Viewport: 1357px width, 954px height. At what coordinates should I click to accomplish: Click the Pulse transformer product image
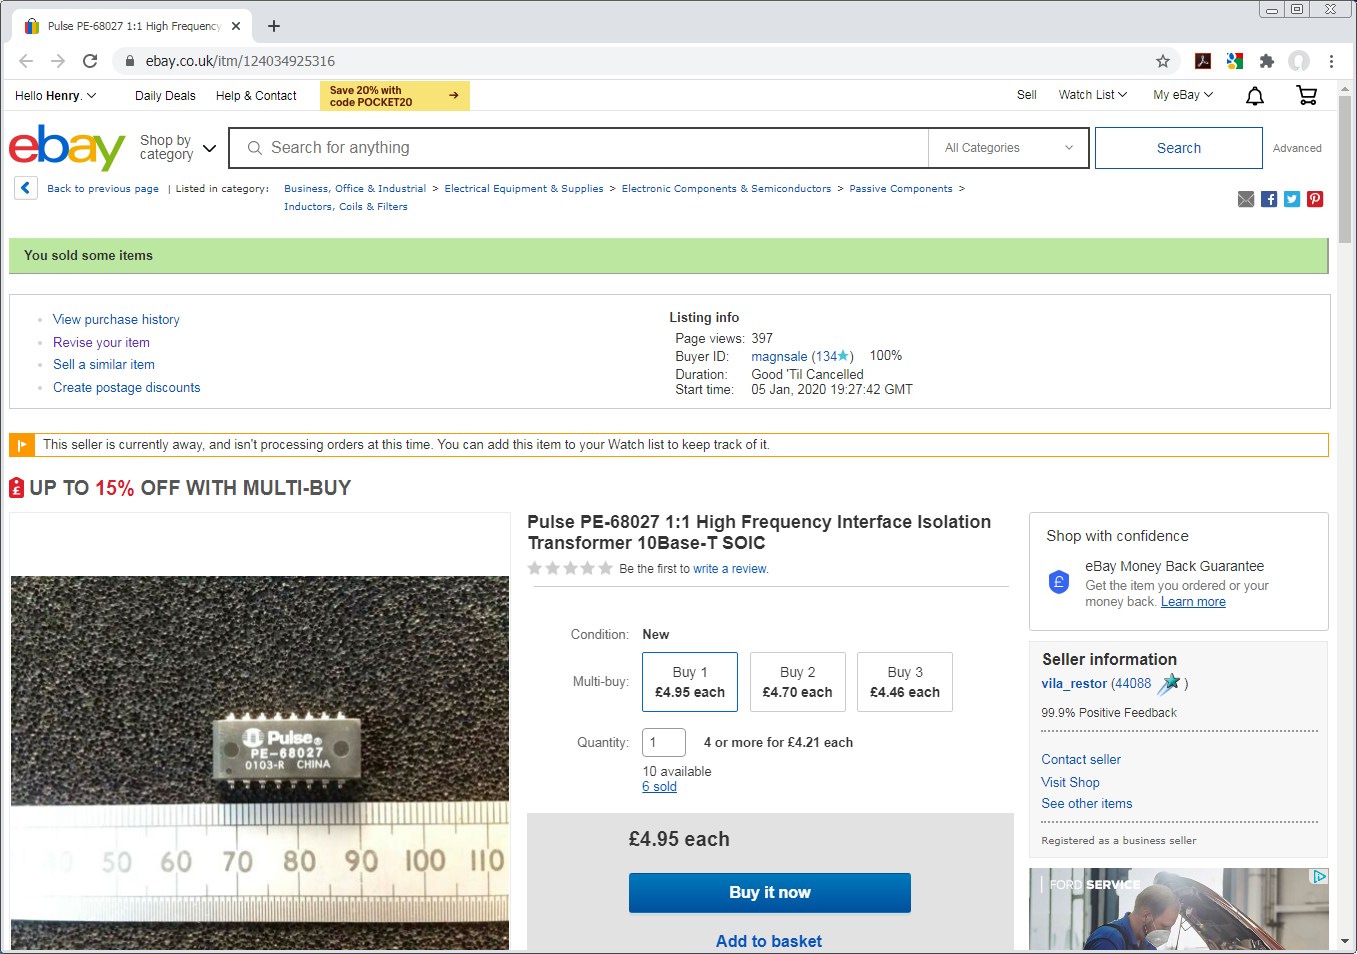260,762
